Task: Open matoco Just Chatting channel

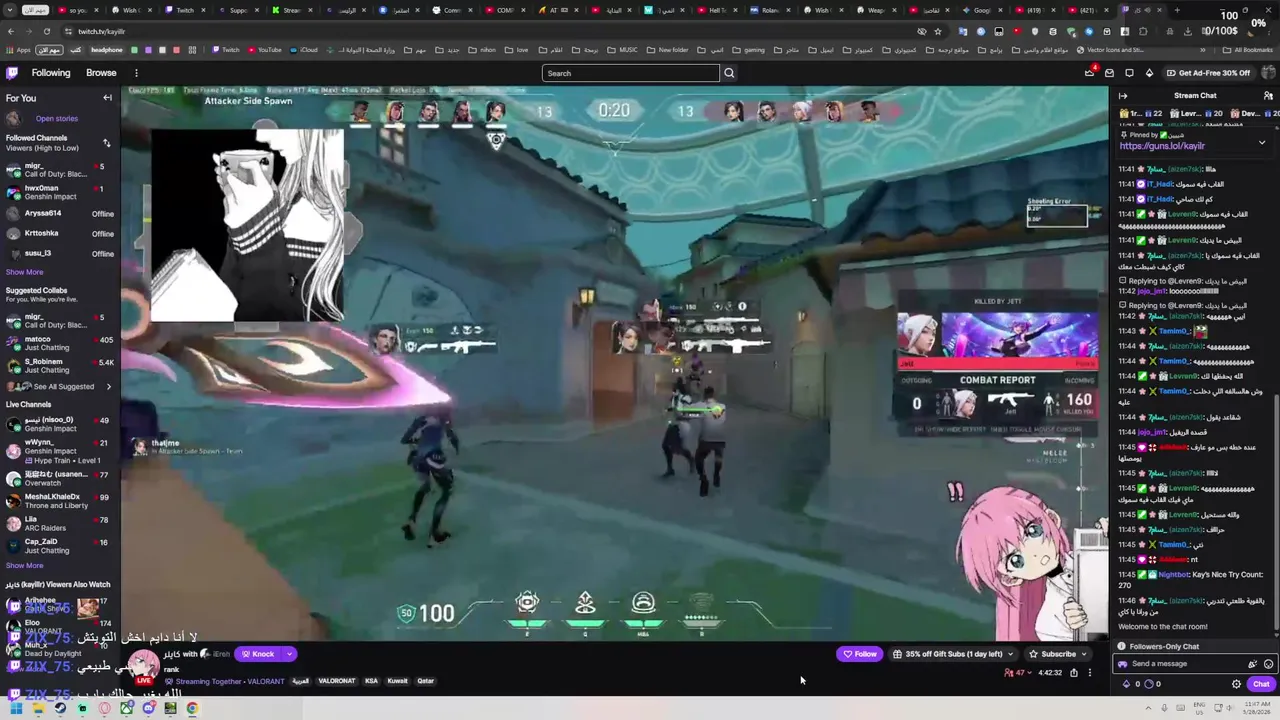Action: (x=60, y=343)
